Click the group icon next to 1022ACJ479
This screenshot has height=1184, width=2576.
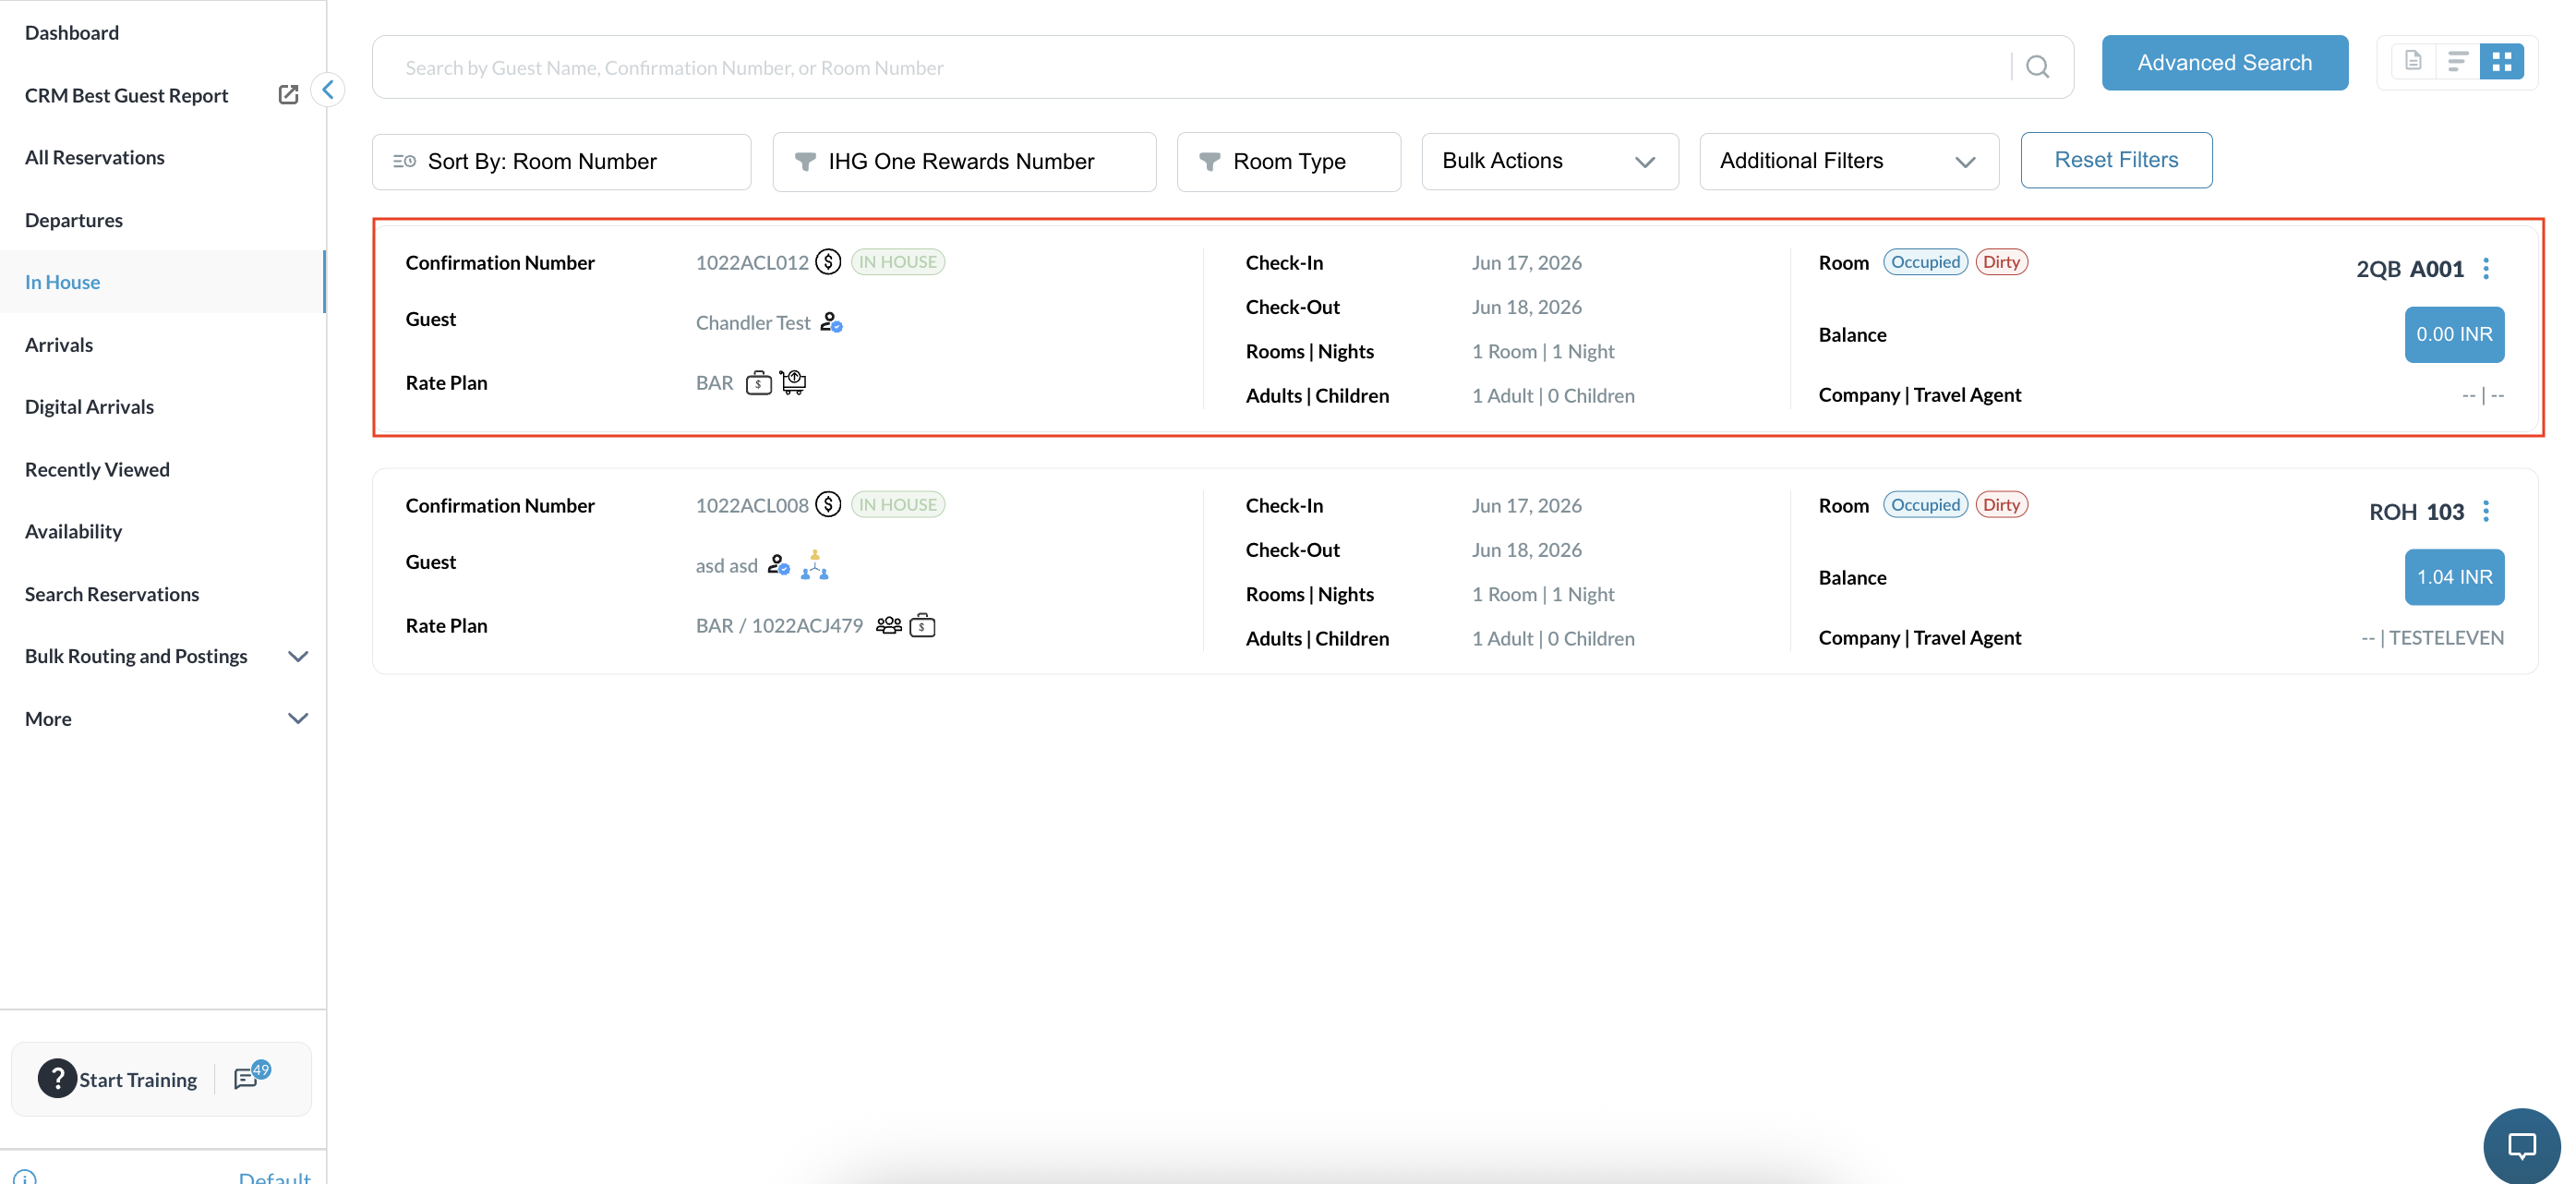point(889,626)
